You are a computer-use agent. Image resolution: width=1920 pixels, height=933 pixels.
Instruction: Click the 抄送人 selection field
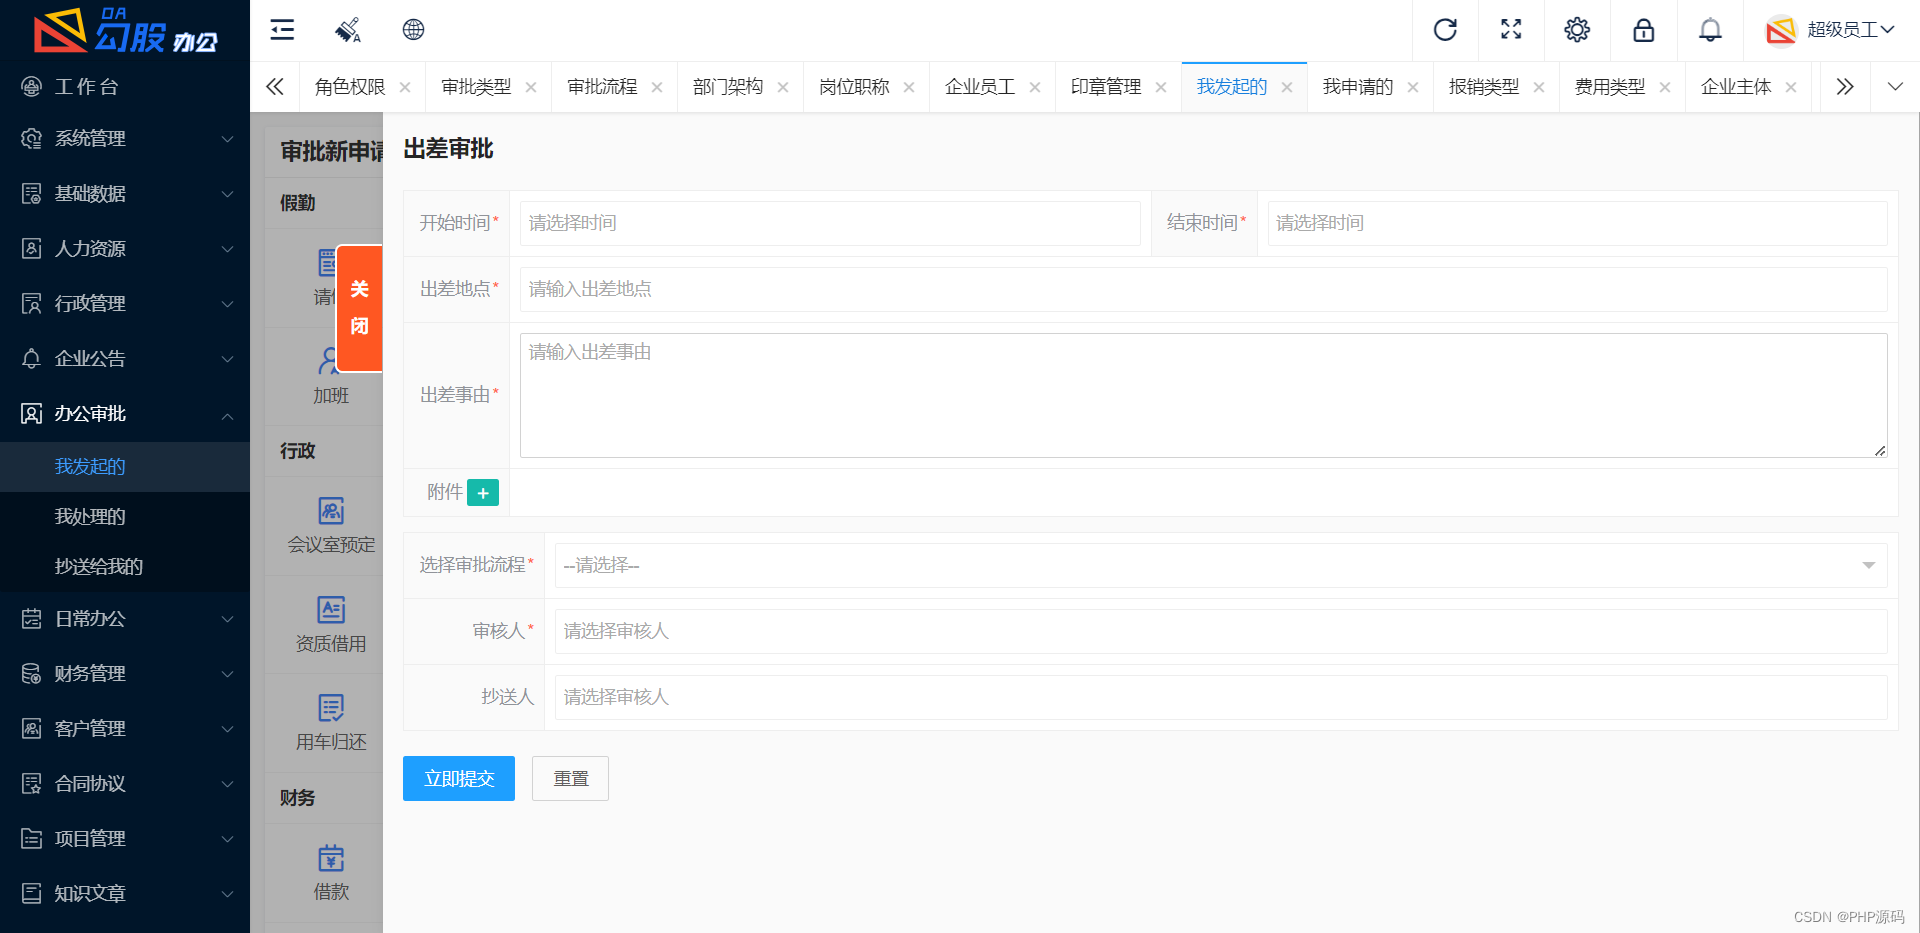(1221, 697)
